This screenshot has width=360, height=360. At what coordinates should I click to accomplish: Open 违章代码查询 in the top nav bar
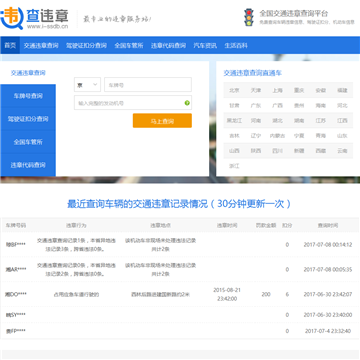tap(168, 45)
